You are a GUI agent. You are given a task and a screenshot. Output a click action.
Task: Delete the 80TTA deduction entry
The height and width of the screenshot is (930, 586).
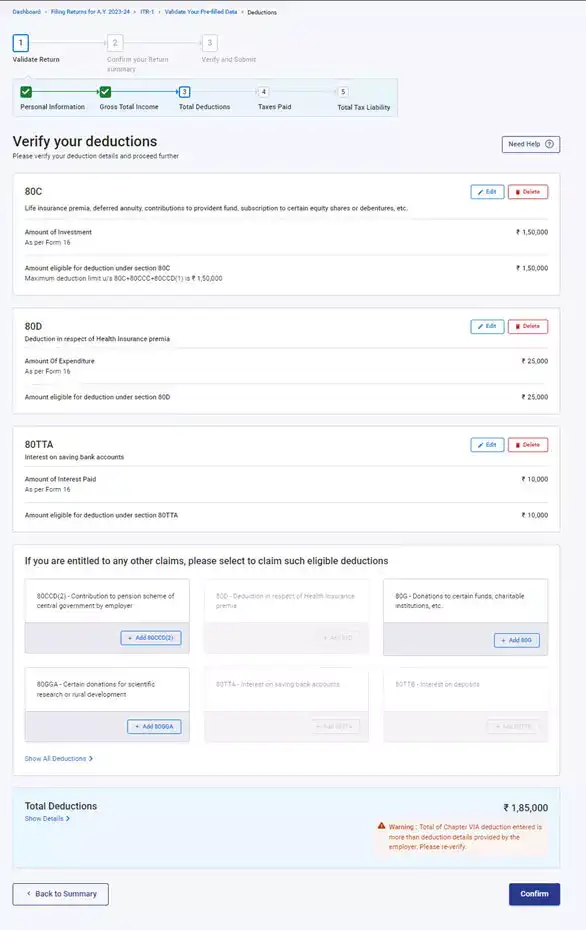pyautogui.click(x=528, y=445)
